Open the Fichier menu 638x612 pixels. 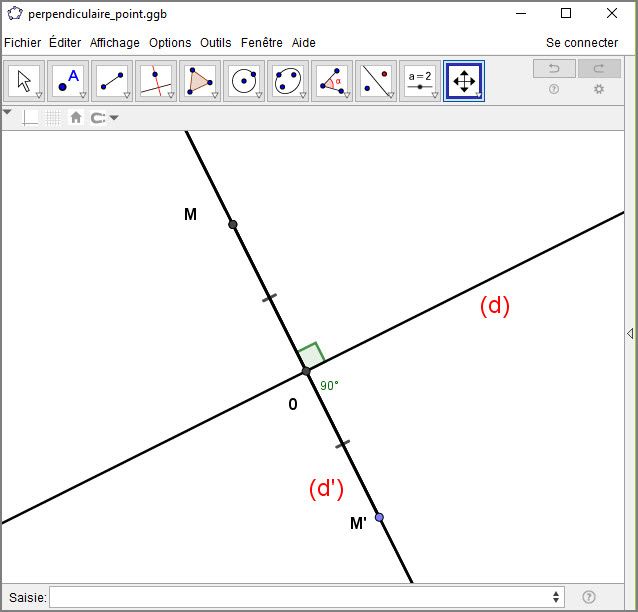(x=22, y=42)
